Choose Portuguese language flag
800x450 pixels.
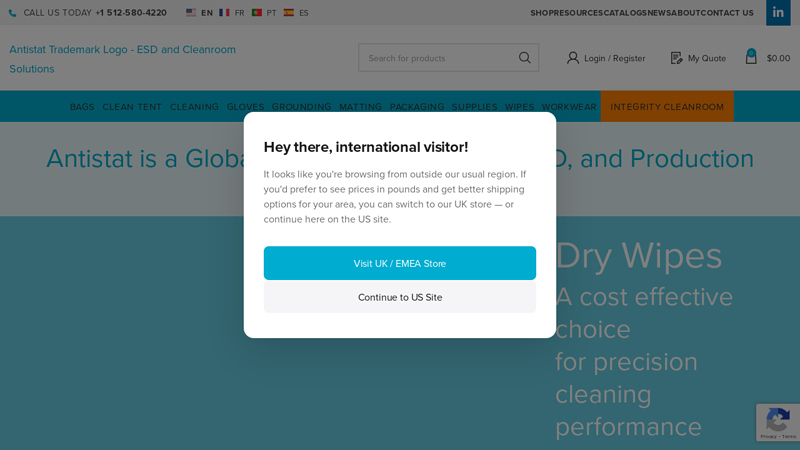click(257, 13)
